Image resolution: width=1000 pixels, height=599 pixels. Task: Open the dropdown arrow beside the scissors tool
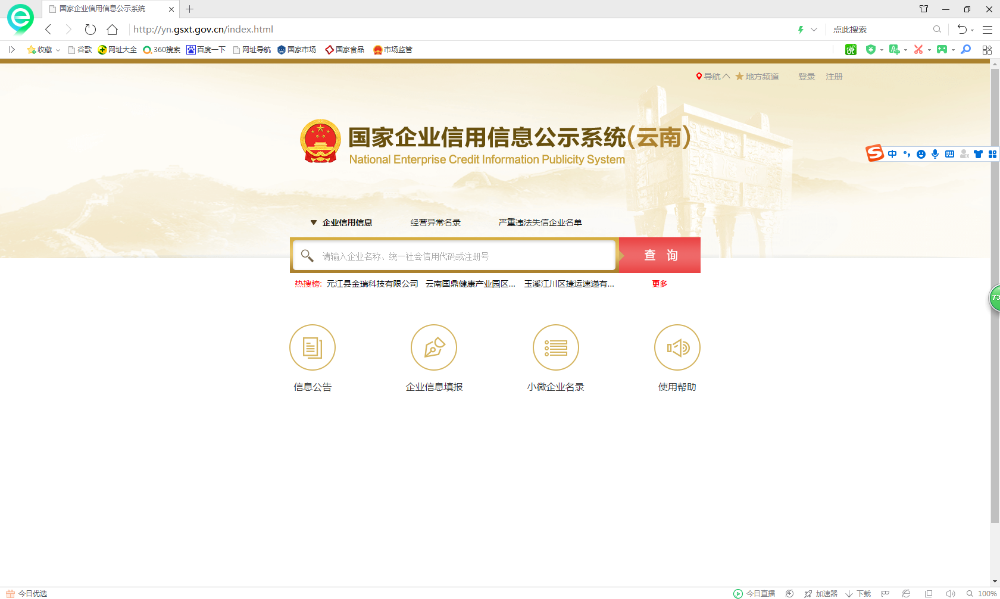point(929,50)
